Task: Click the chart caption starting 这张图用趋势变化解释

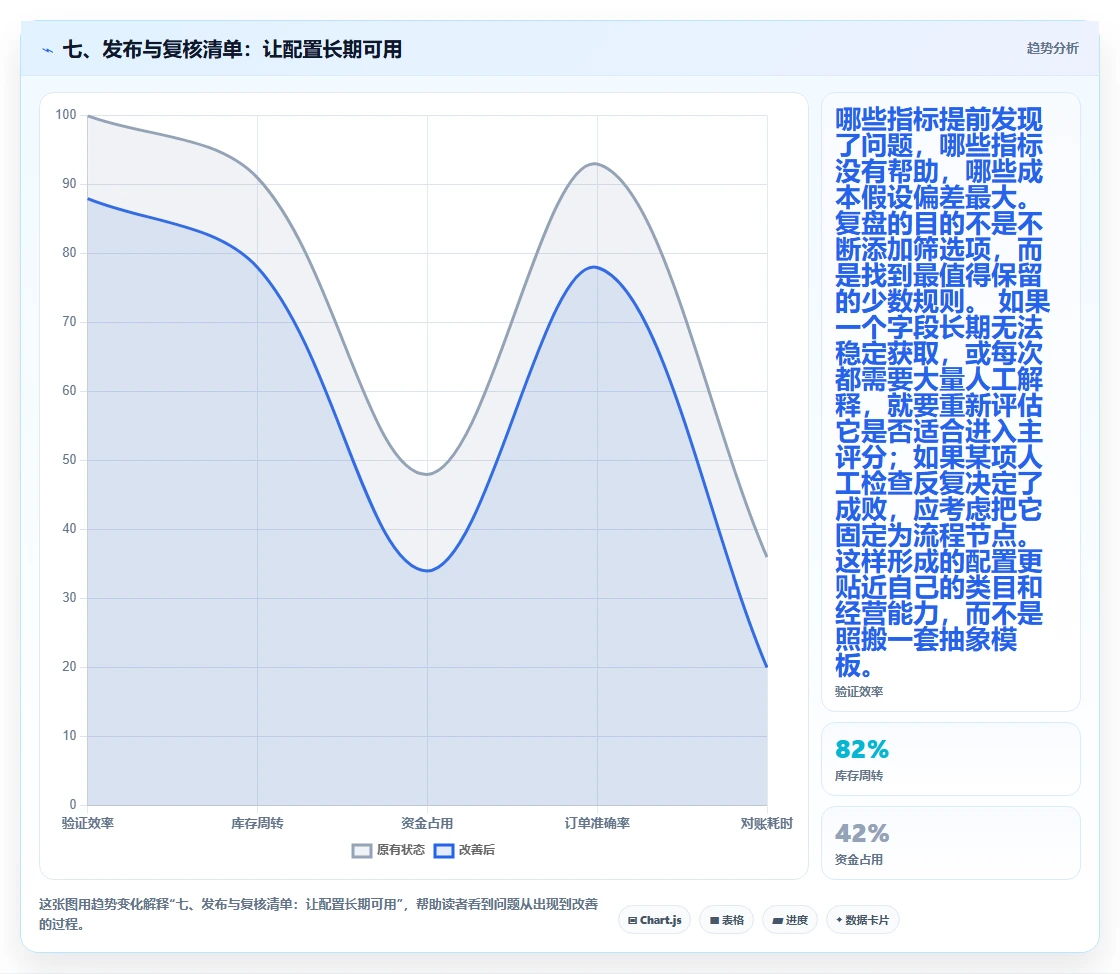Action: pos(318,914)
